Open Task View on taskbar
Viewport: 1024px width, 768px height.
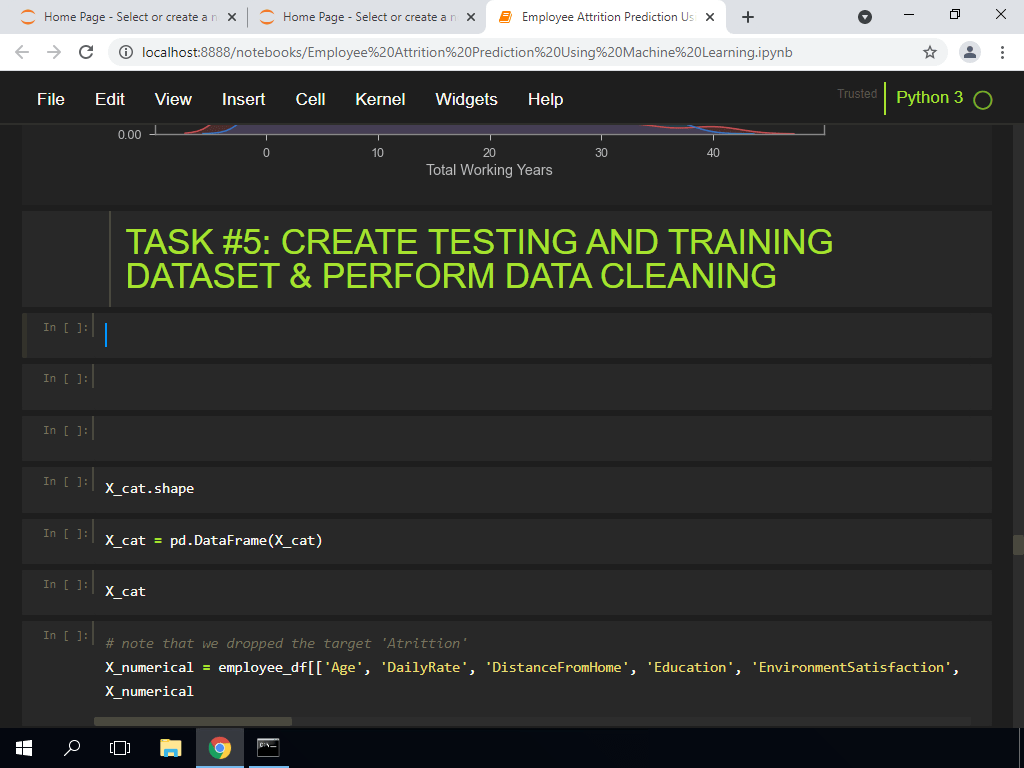120,748
